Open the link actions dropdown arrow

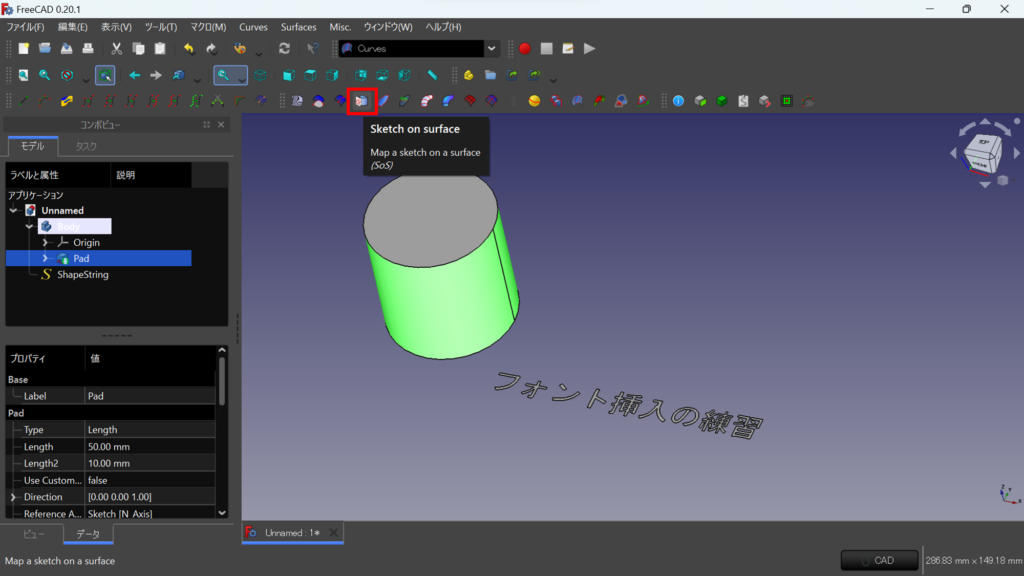pos(553,80)
